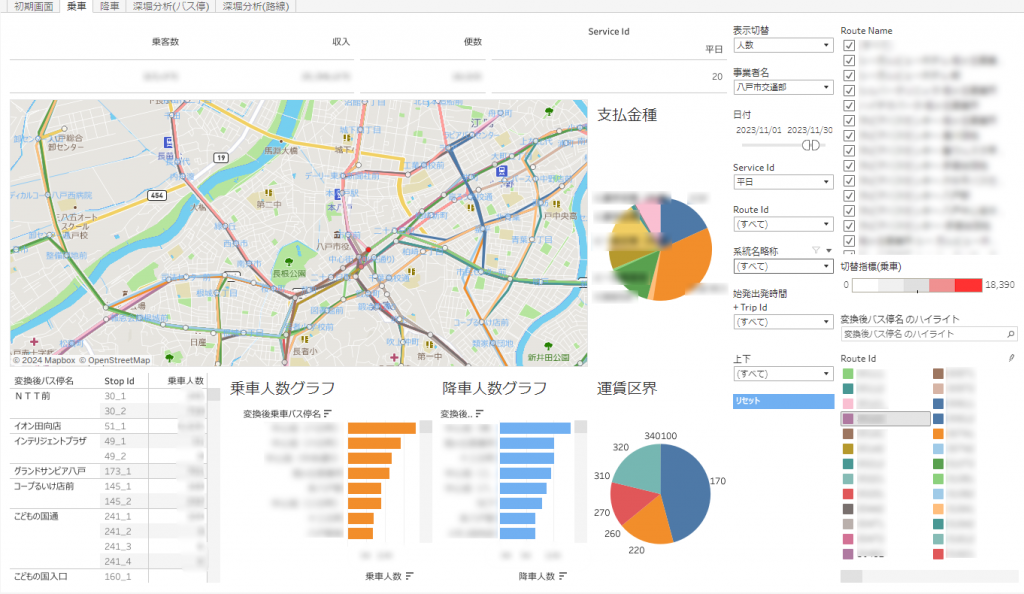1024x594 pixels.
Task: Open the Trip Id filter dropdown
Action: click(x=783, y=322)
